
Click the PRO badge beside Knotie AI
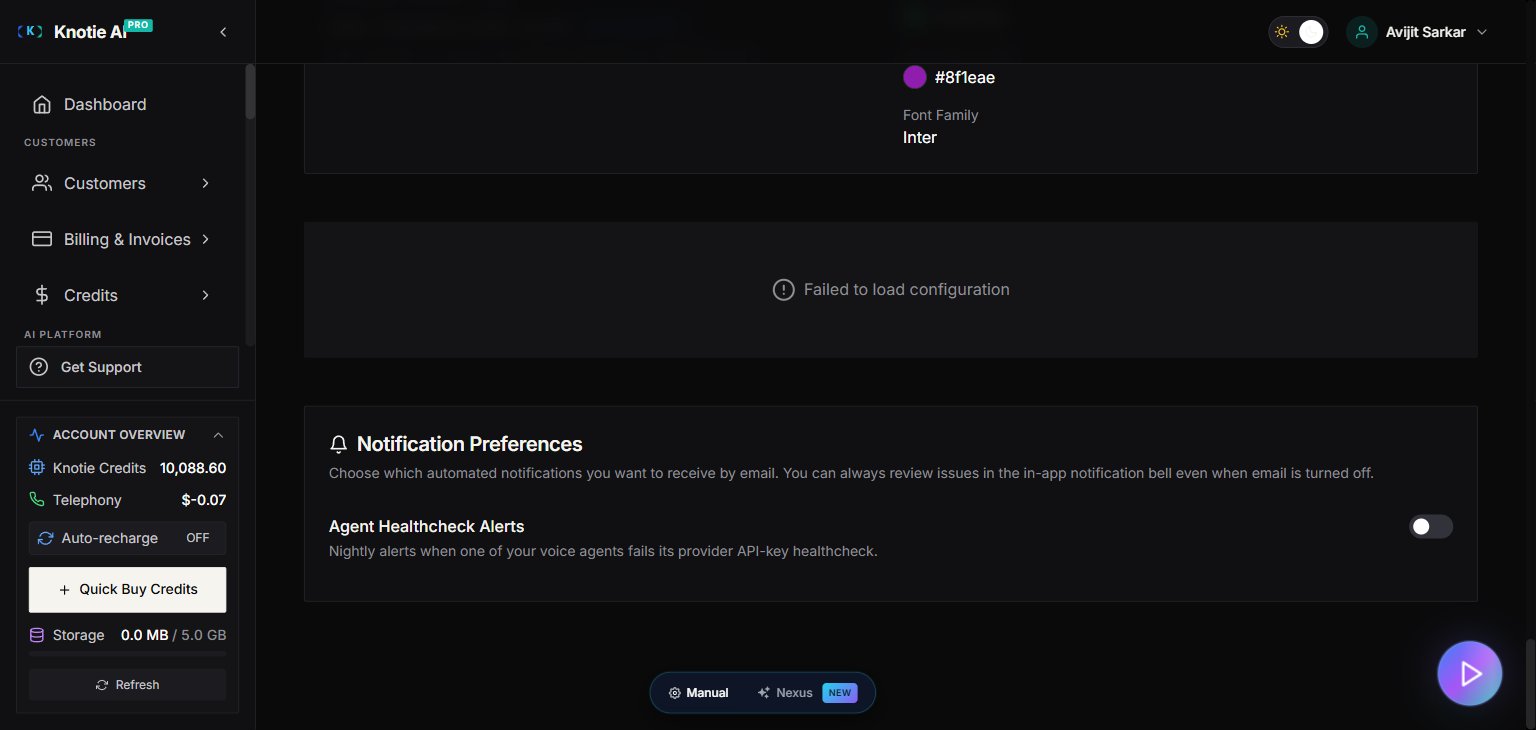[139, 26]
